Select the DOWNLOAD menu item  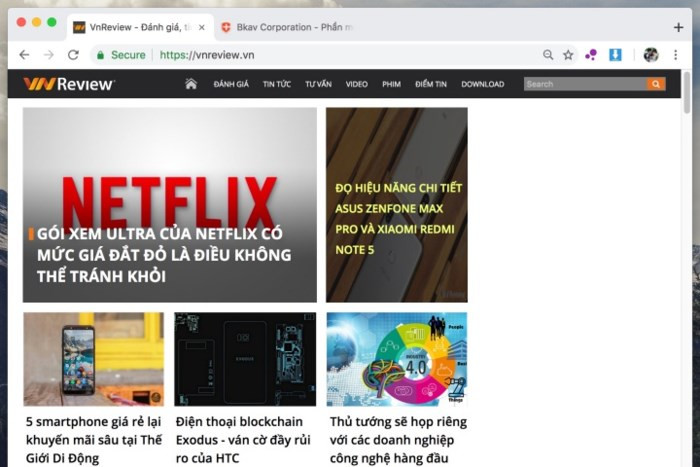pos(483,84)
